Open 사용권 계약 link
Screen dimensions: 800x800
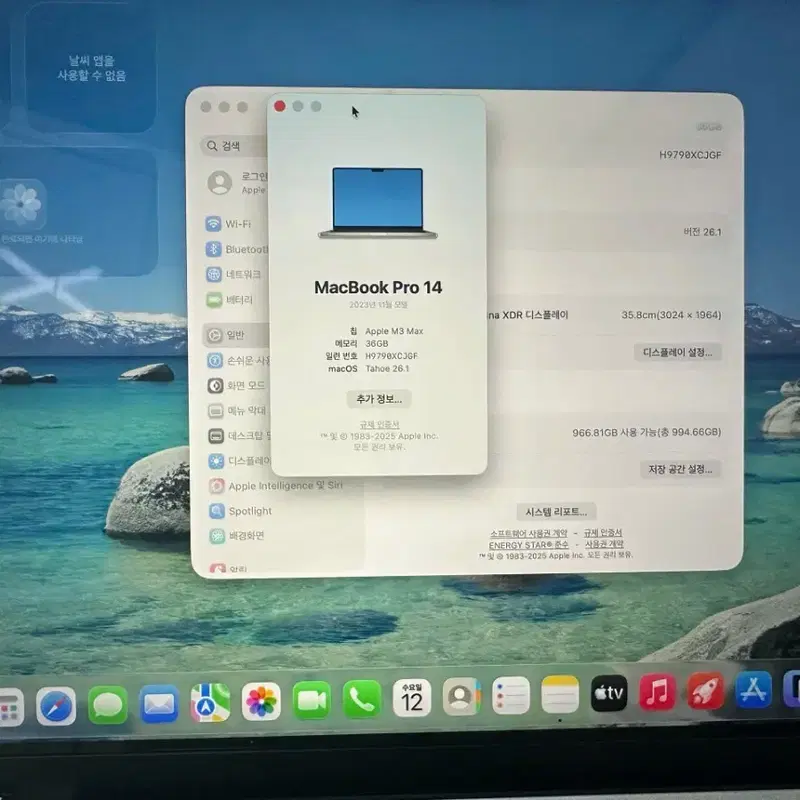click(x=604, y=544)
